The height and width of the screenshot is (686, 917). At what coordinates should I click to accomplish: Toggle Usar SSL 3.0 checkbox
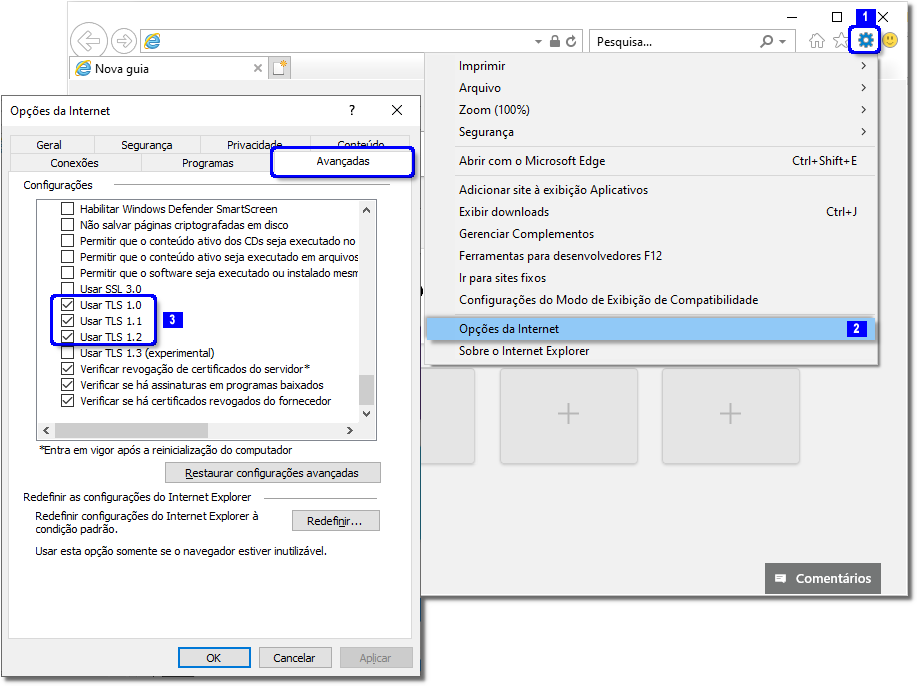point(68,289)
